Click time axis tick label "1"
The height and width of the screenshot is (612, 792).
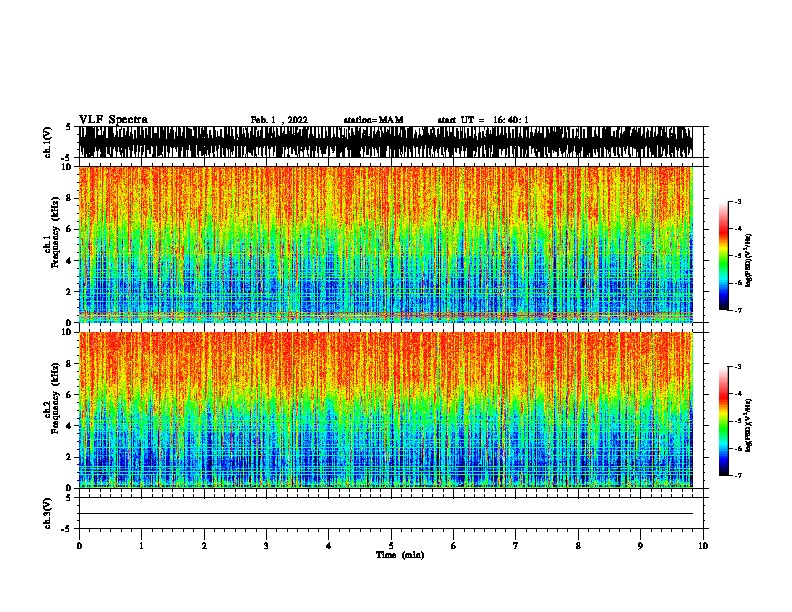coord(141,545)
